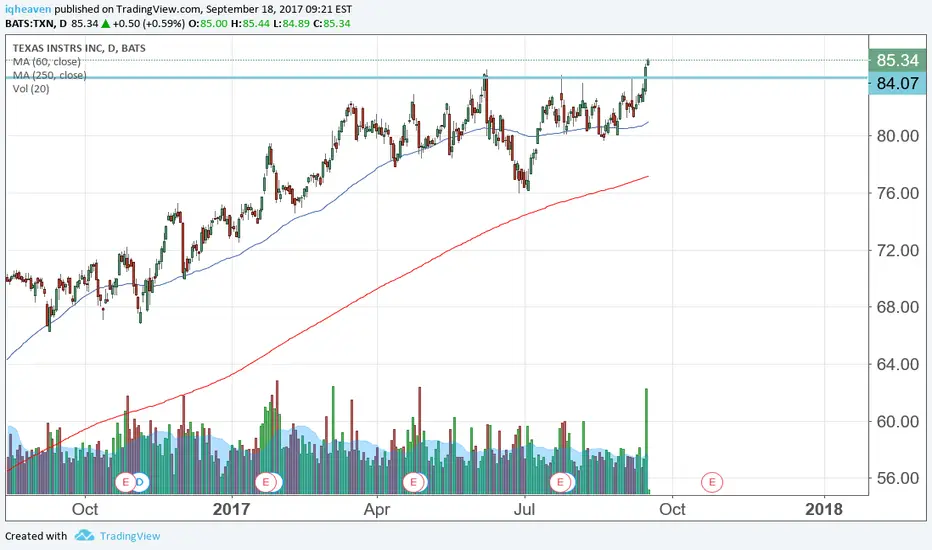Click the earnings E marker below Apr candles

point(414,482)
